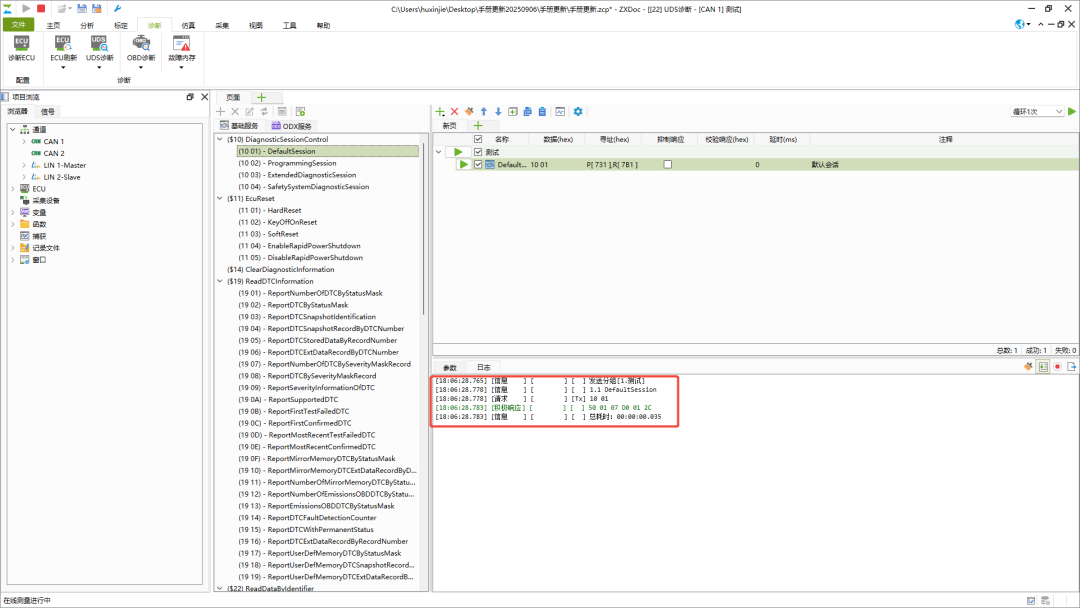Click the blue gear settings icon
1080x608 pixels.
coord(577,111)
